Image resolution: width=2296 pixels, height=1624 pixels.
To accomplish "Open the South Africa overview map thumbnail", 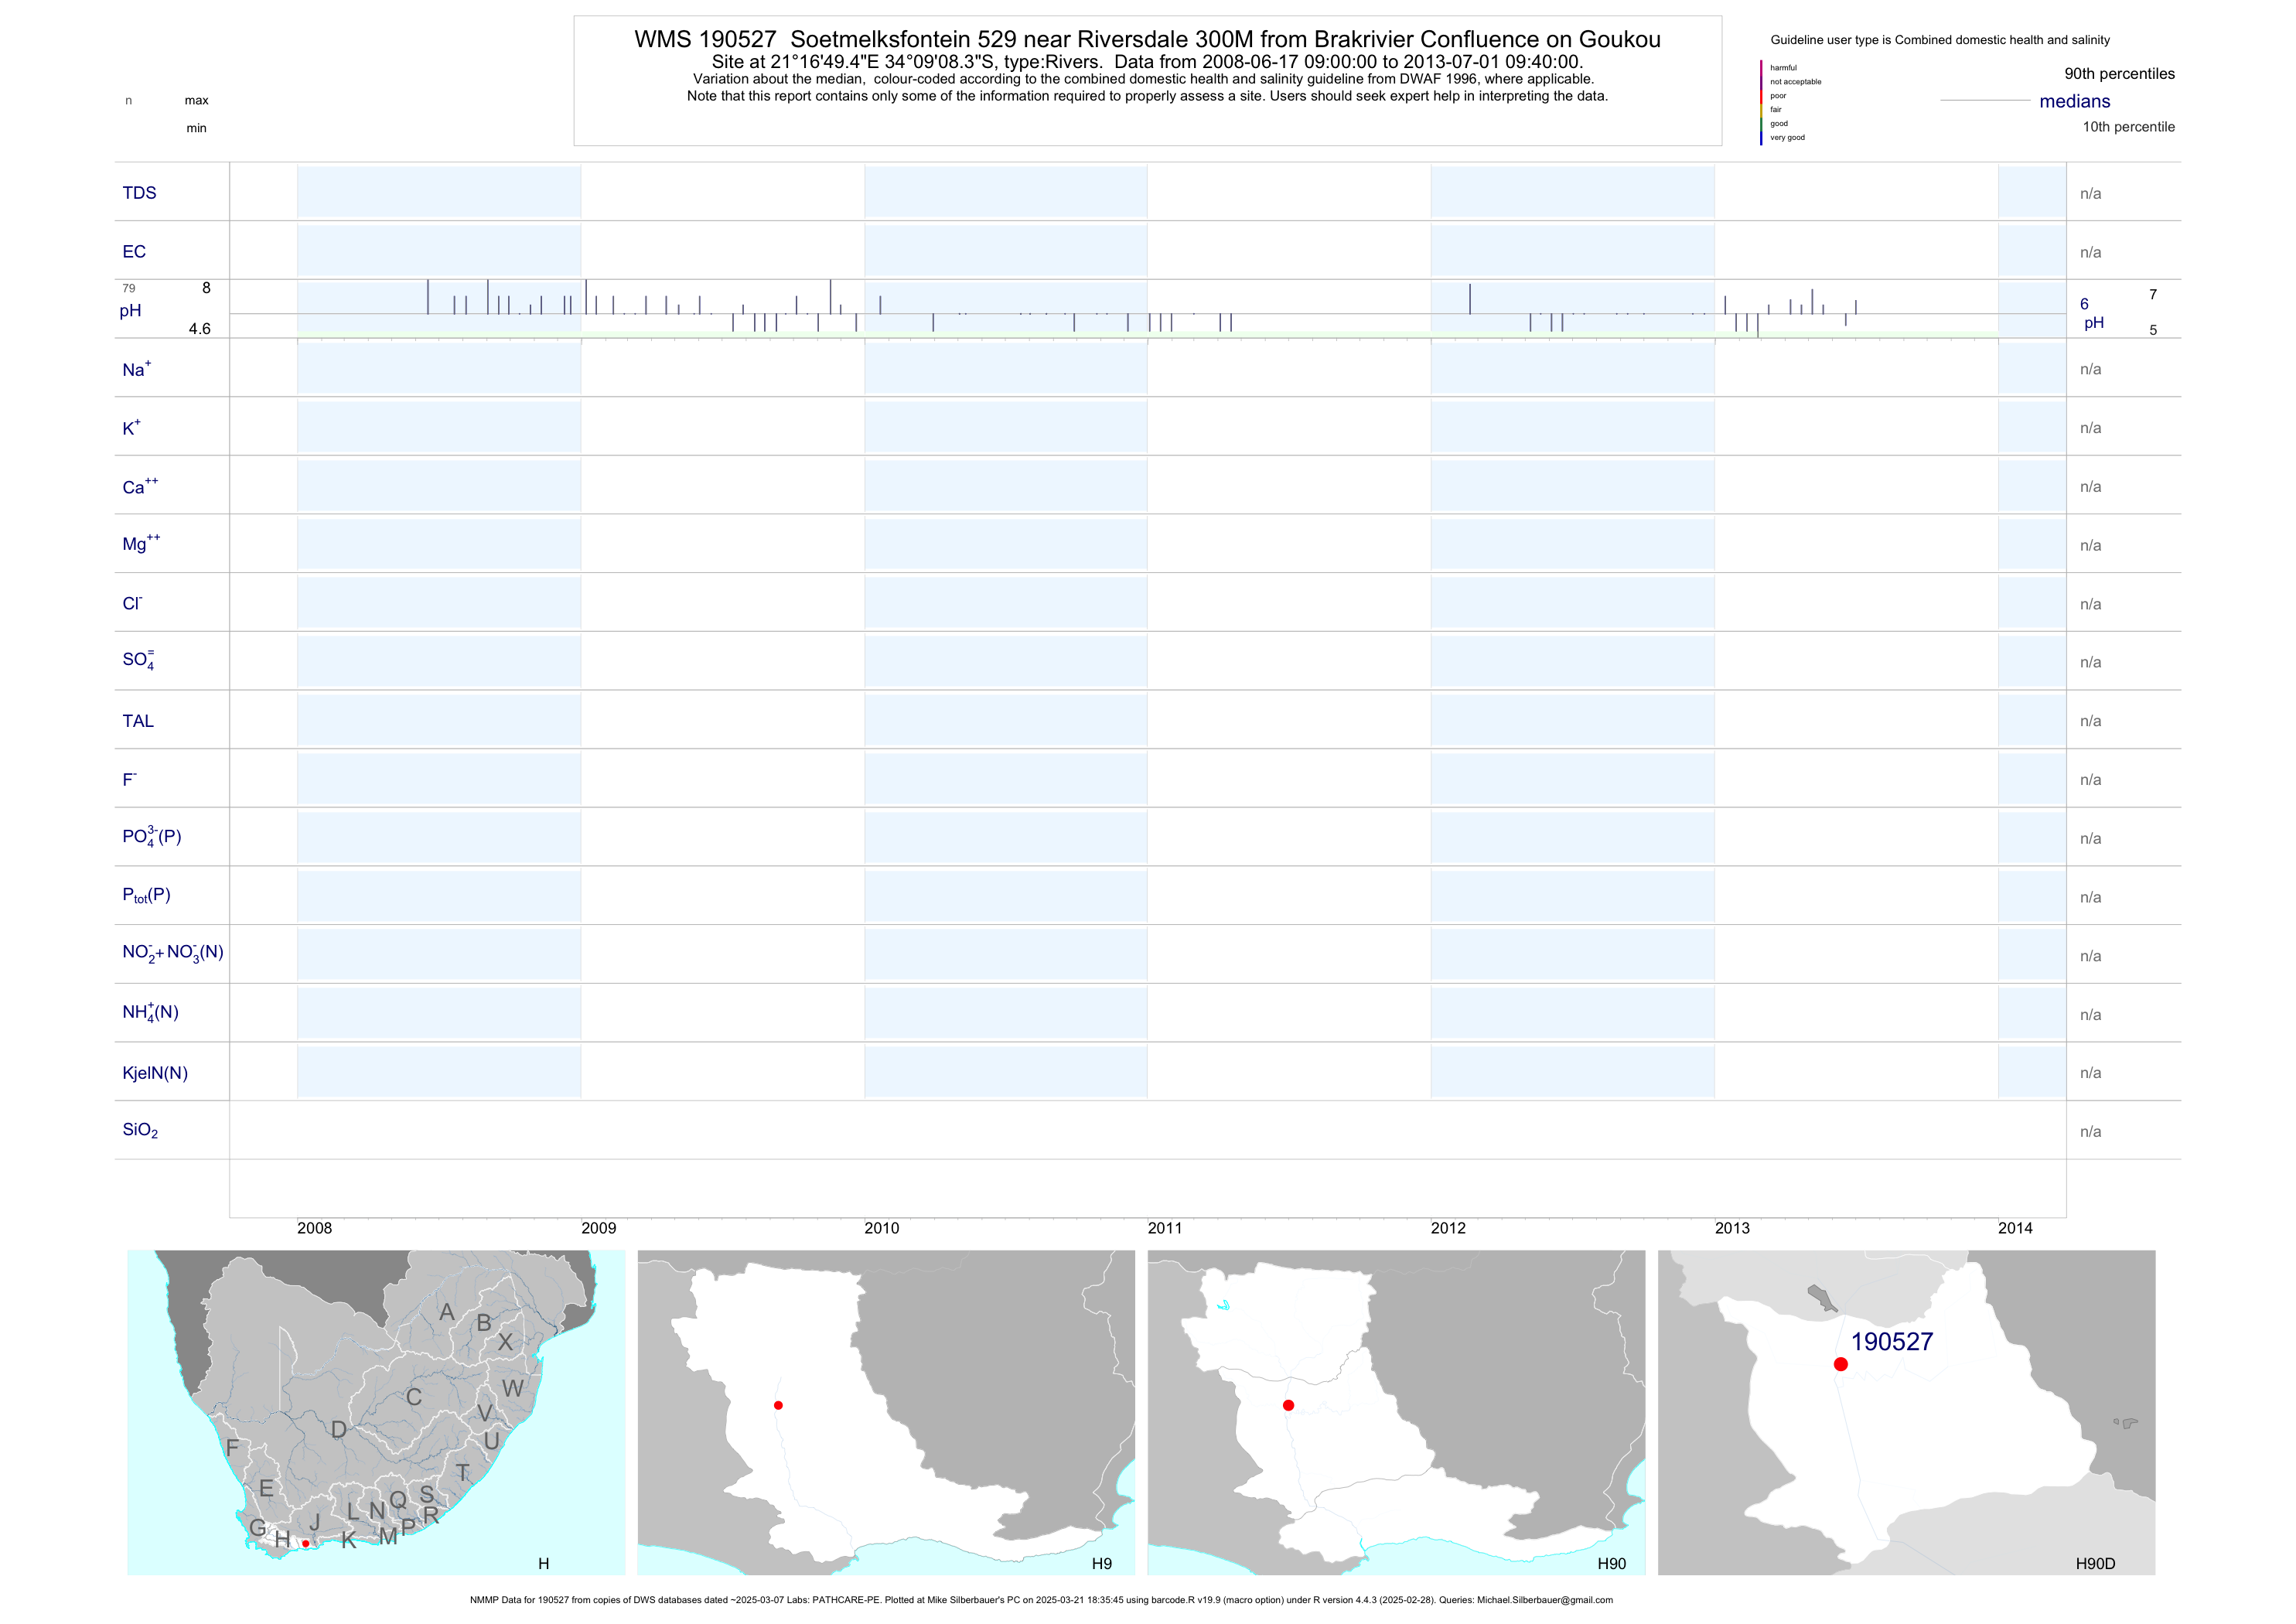I will coord(376,1412).
